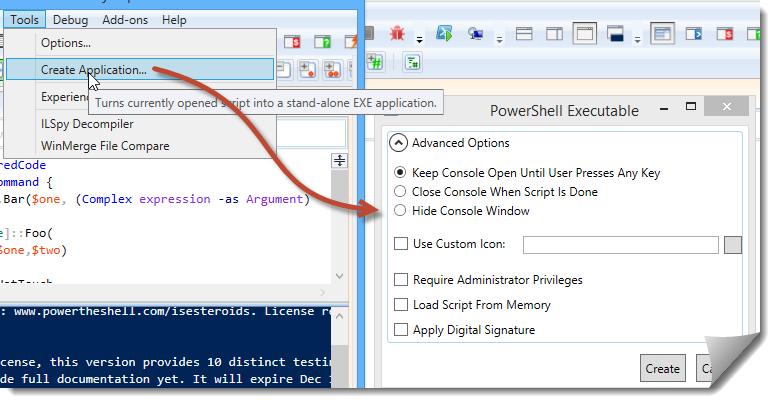The height and width of the screenshot is (403, 775).
Task: Collapse the Advanced Options expander
Action: [x=399, y=143]
